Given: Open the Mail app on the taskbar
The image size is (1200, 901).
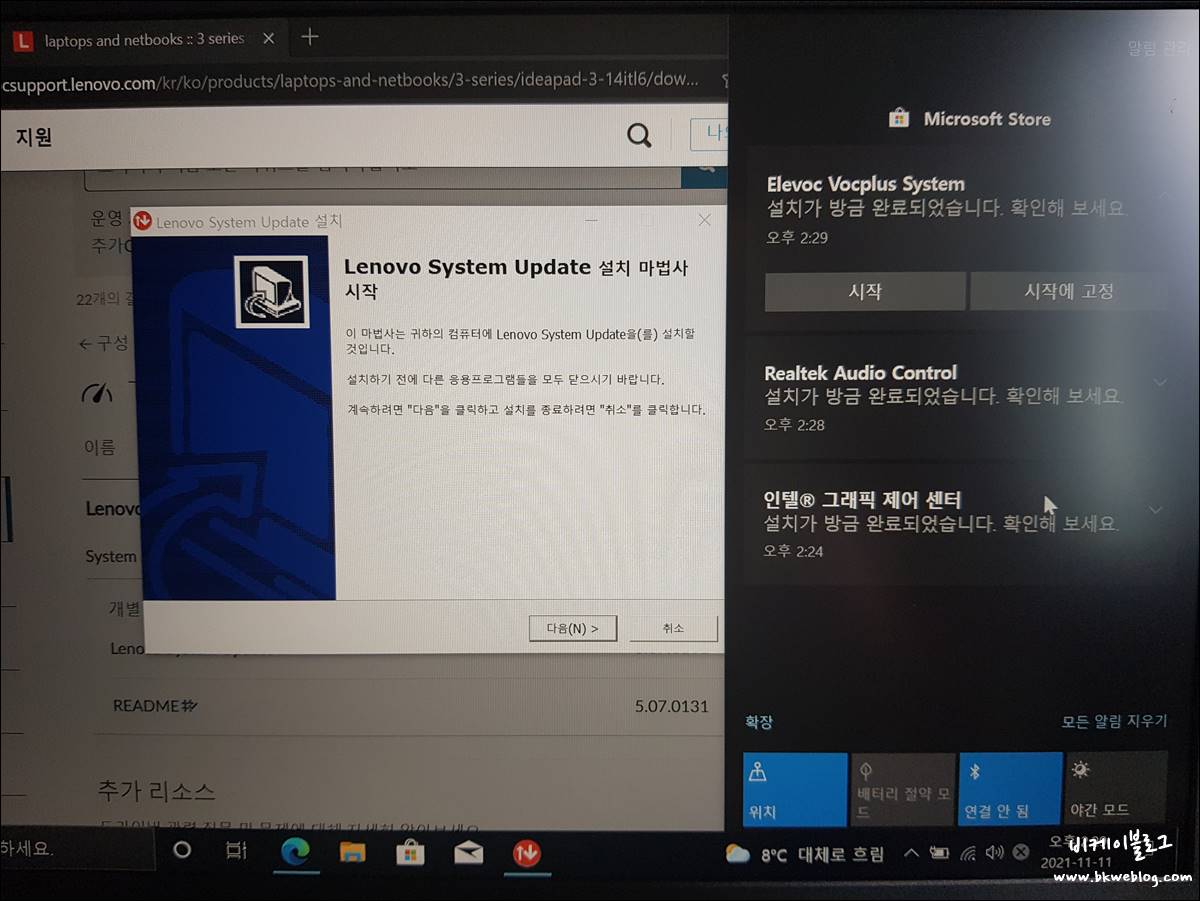Looking at the screenshot, I should 468,852.
